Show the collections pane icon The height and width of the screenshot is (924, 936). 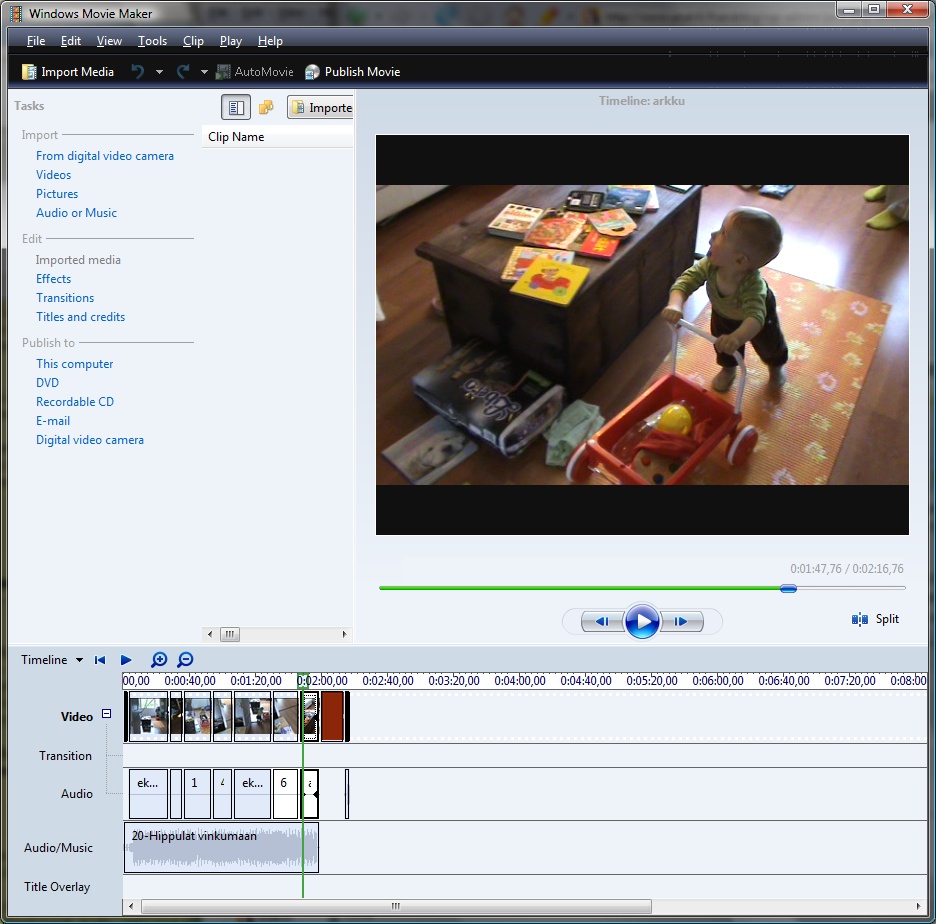[x=266, y=107]
